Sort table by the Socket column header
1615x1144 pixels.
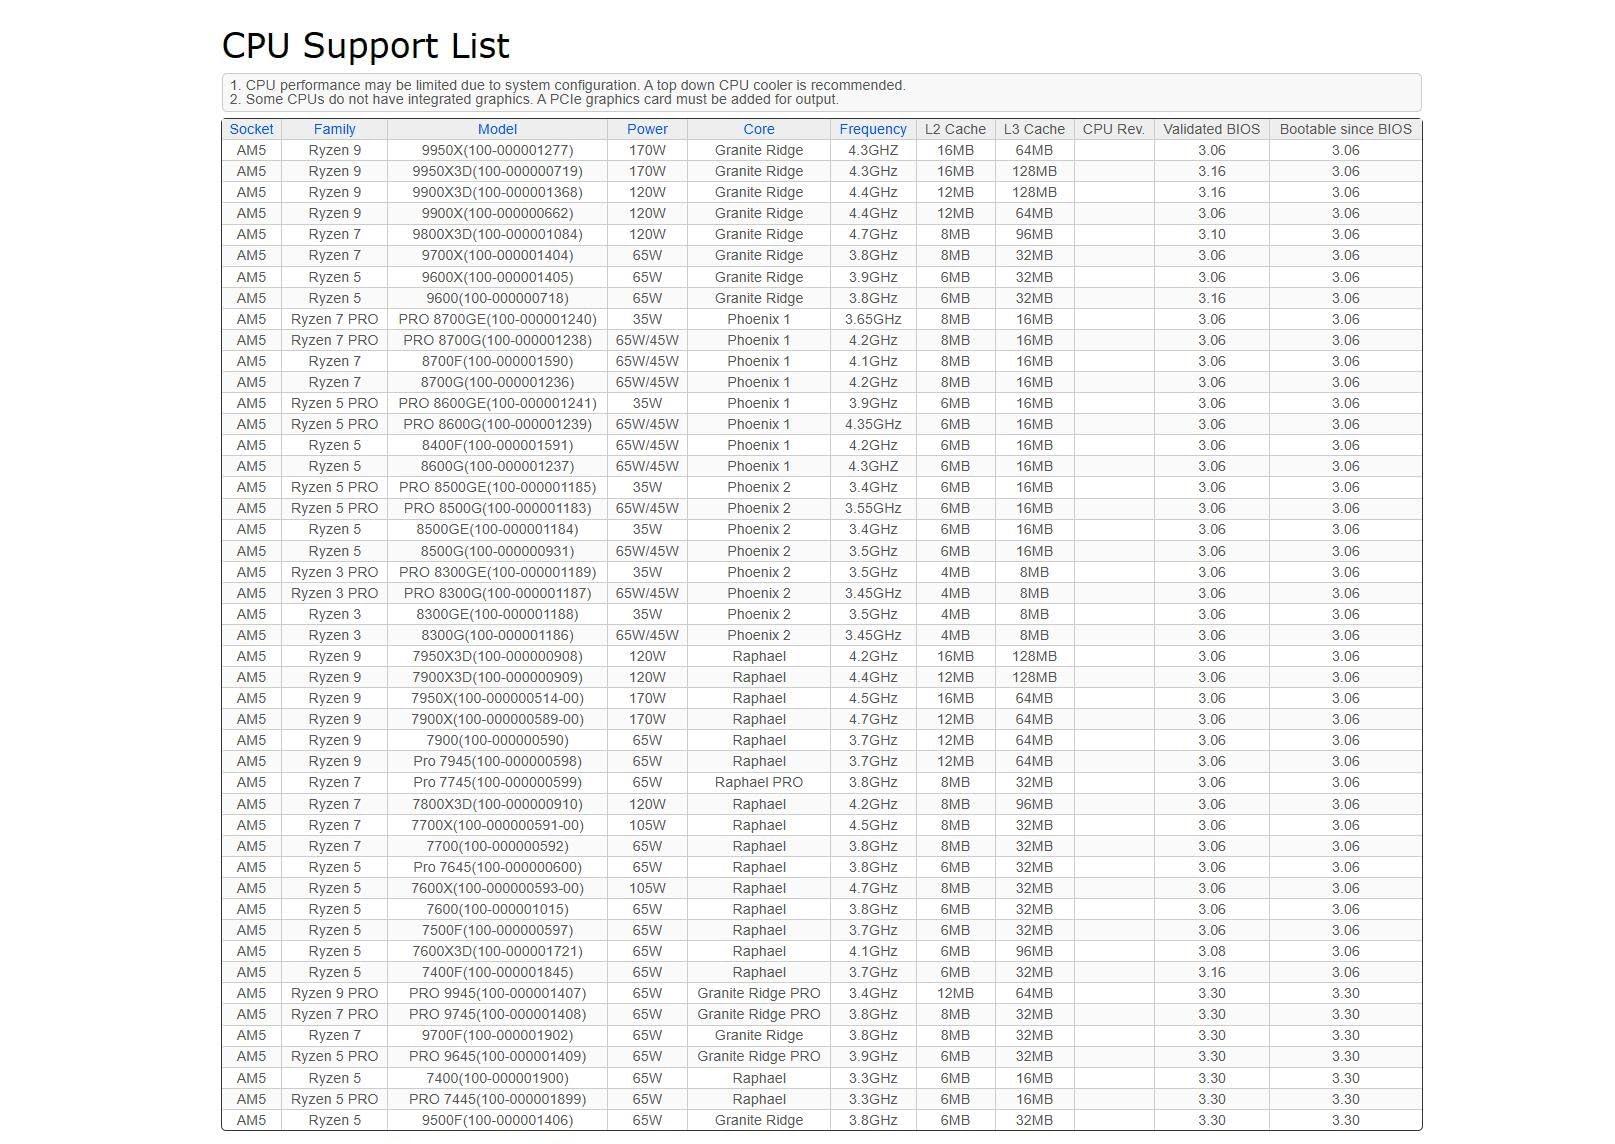tap(251, 129)
